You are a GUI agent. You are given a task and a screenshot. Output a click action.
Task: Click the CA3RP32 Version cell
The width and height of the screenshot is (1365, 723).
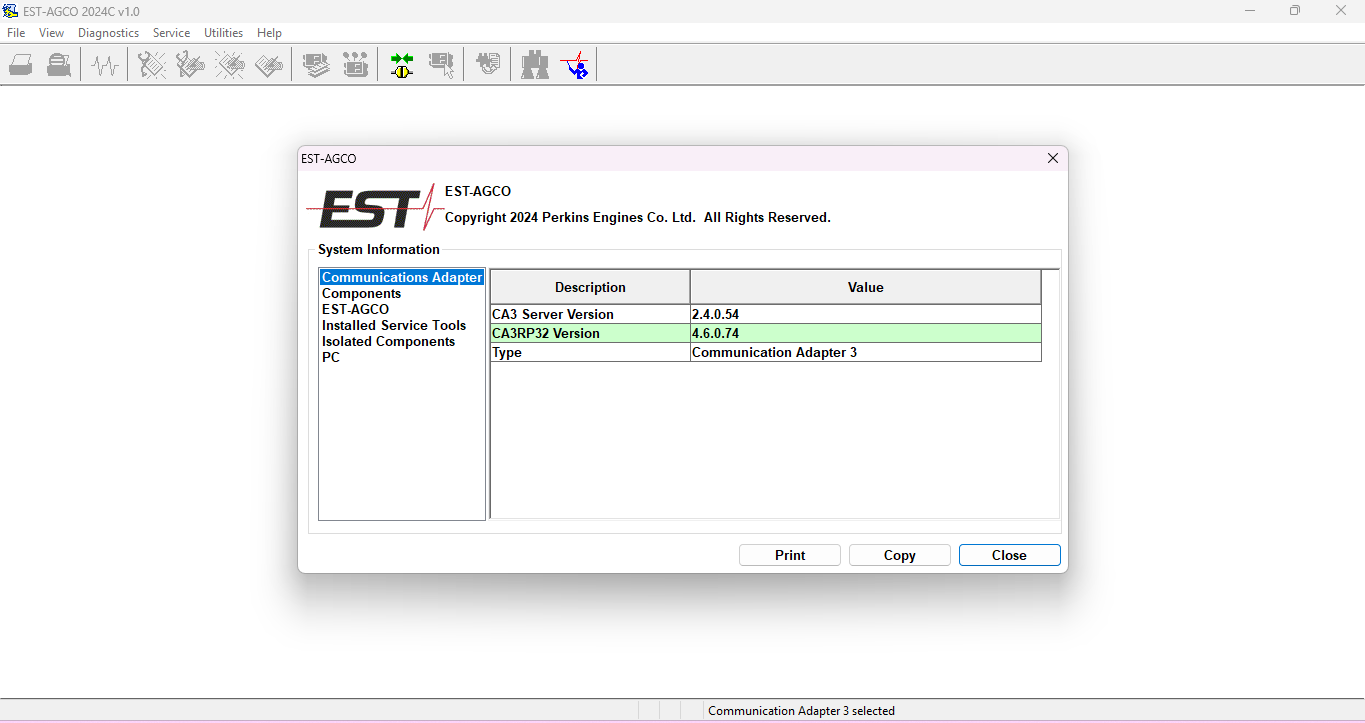[x=590, y=333]
